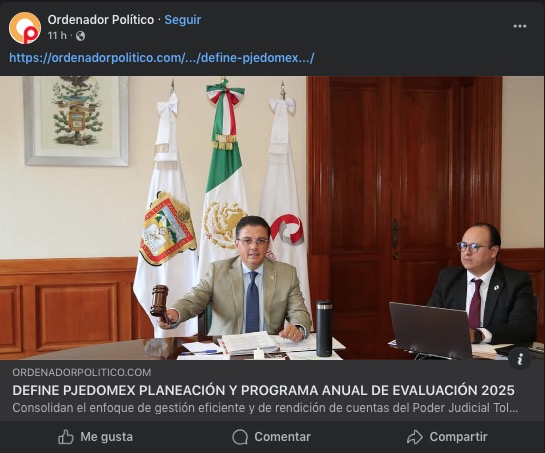Viewport: 545px width, 453px height.
Task: Follow the page with Seguir
Action: click(x=183, y=20)
